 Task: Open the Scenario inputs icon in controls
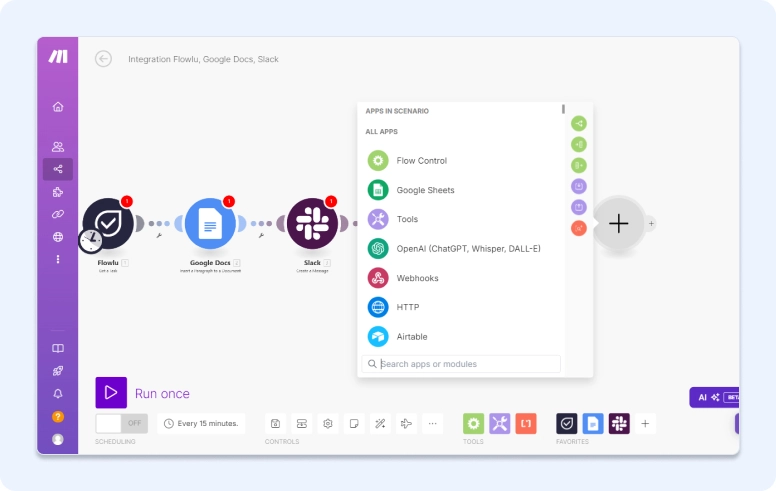pos(301,424)
